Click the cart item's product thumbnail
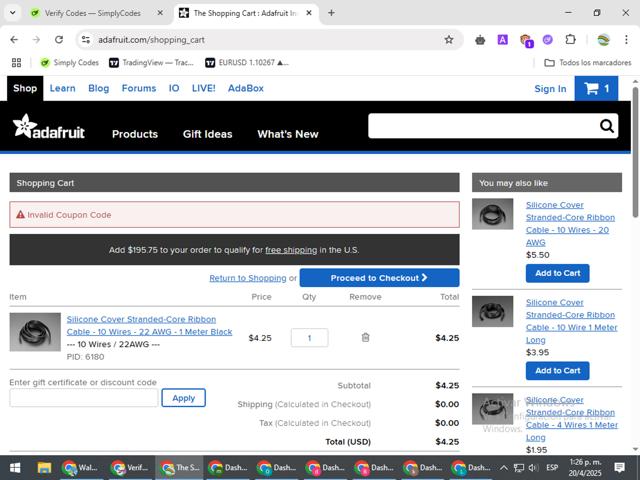640x480 pixels. pyautogui.click(x=35, y=332)
